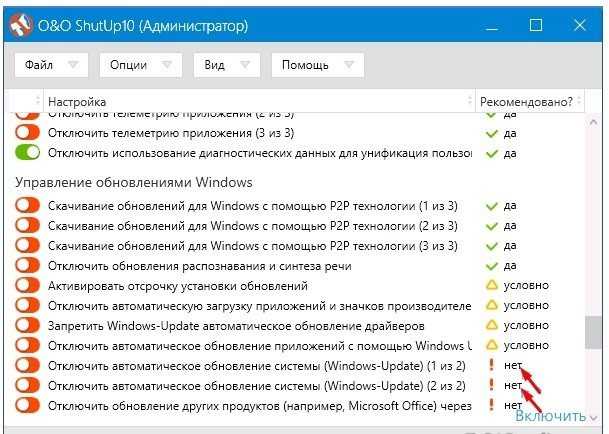Open the Опции menu
This screenshot has height=434, width=609.
pyautogui.click(x=141, y=65)
